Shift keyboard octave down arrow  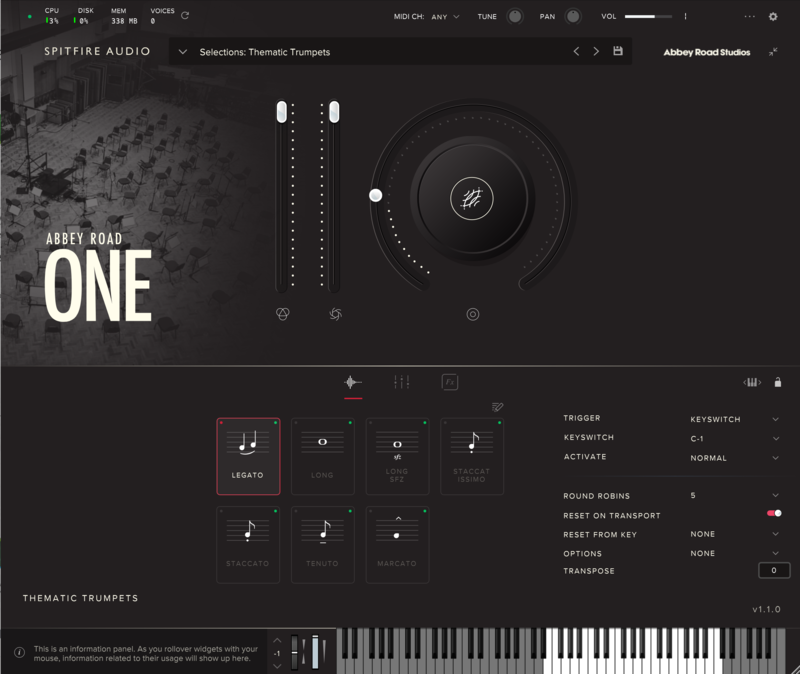(277, 666)
